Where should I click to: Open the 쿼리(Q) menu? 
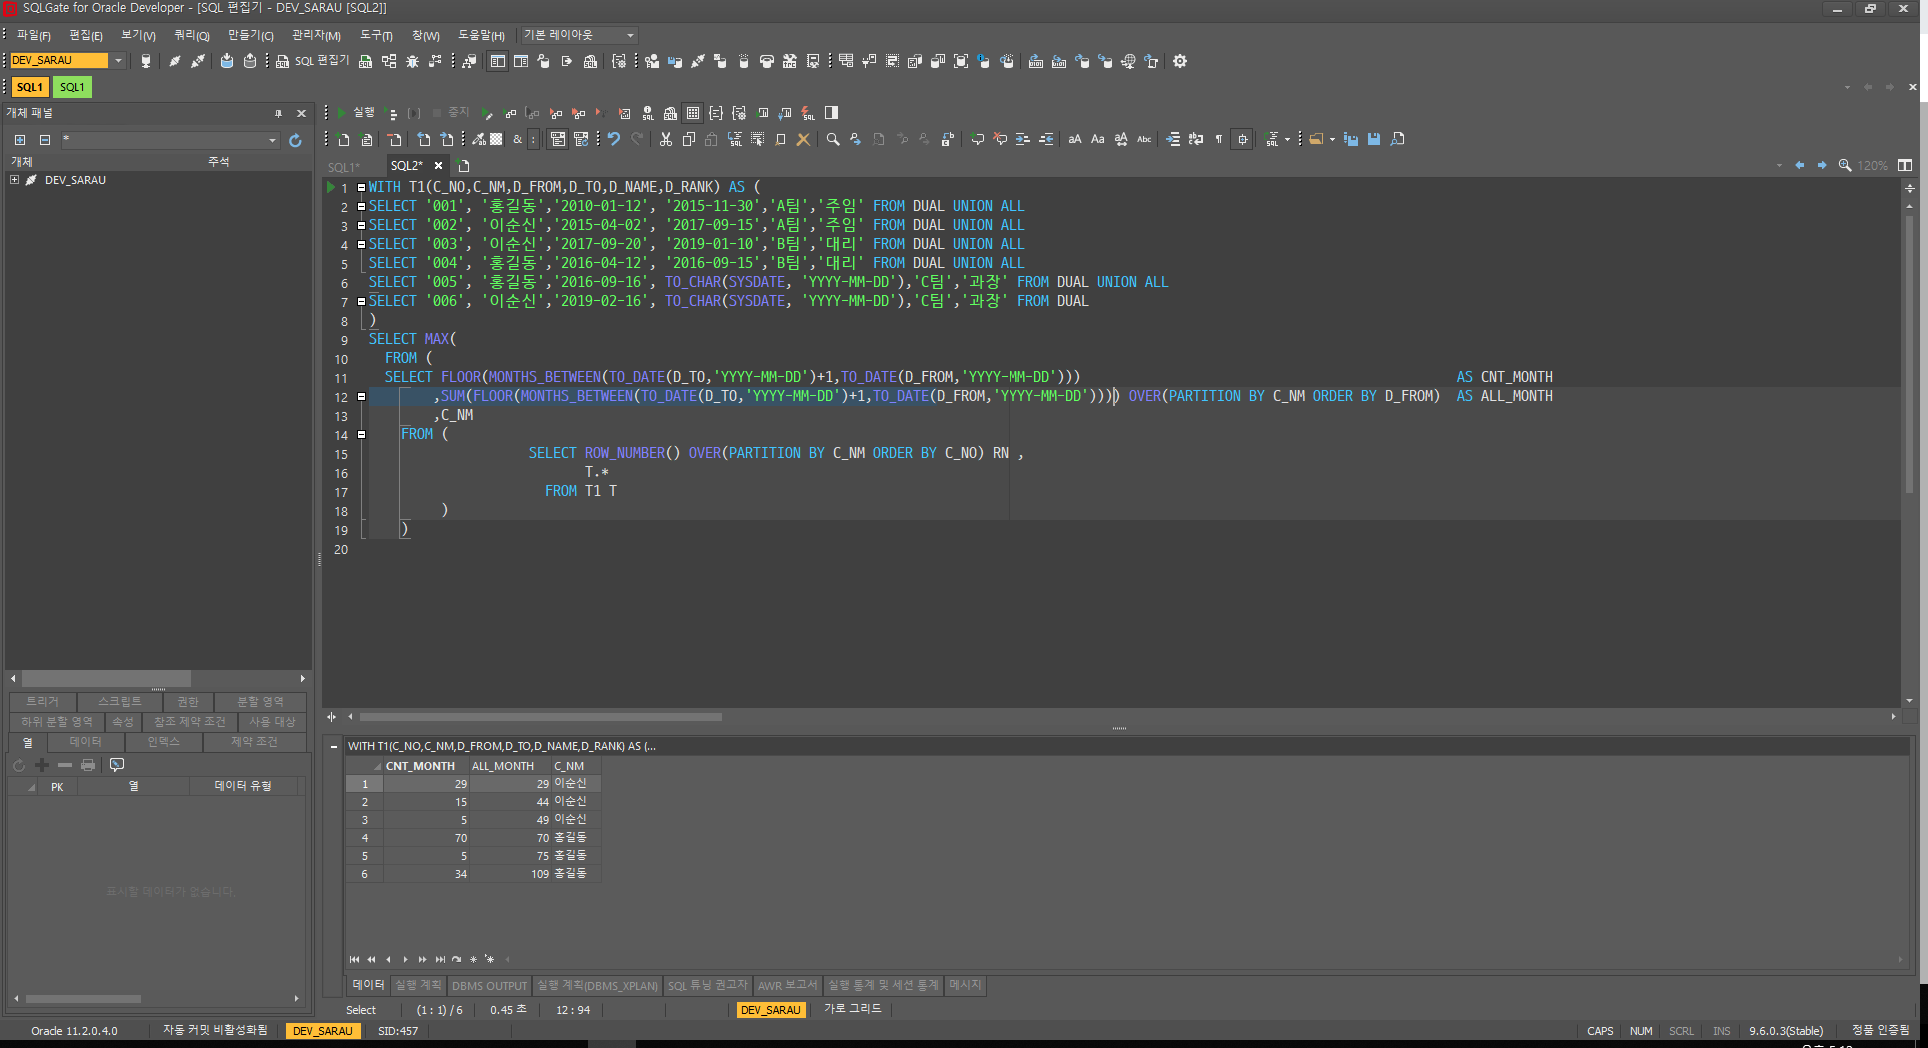point(191,35)
